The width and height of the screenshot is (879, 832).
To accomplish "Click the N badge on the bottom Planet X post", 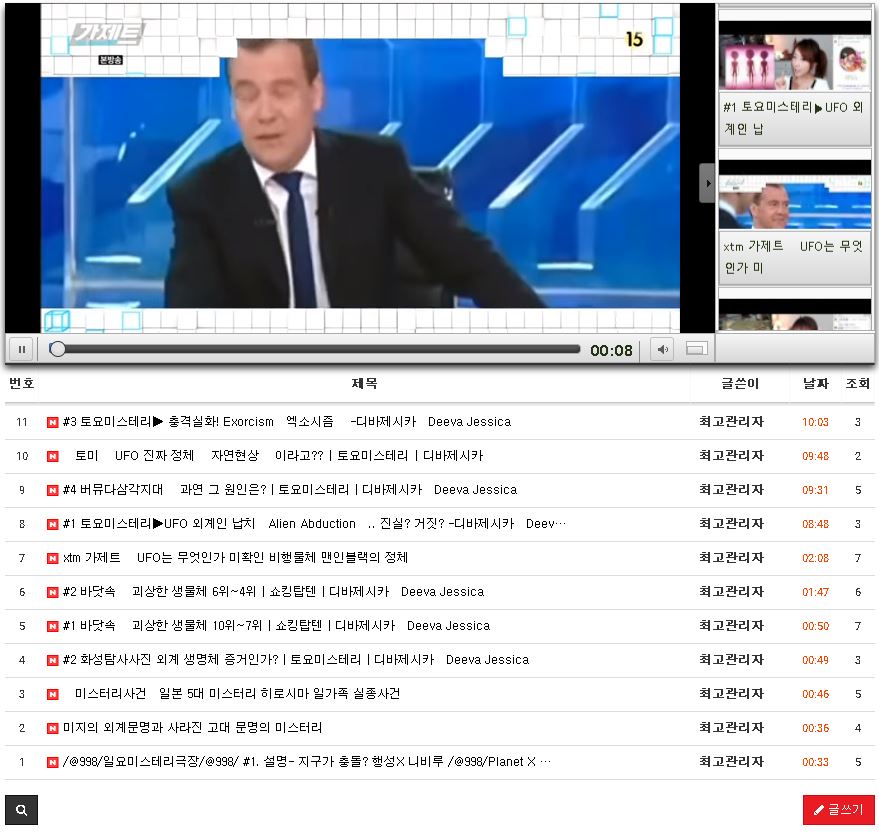I will click(x=50, y=762).
